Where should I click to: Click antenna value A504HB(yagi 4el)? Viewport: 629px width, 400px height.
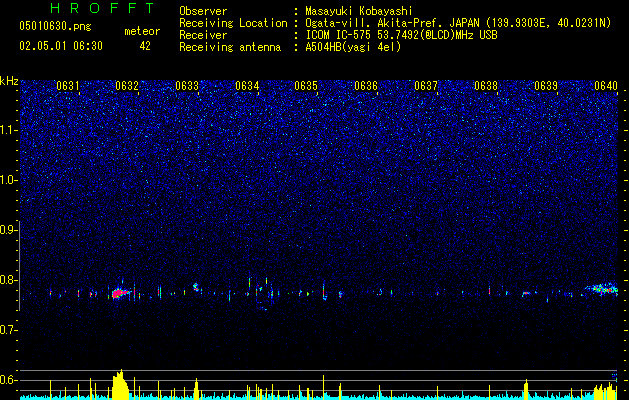tap(353, 47)
